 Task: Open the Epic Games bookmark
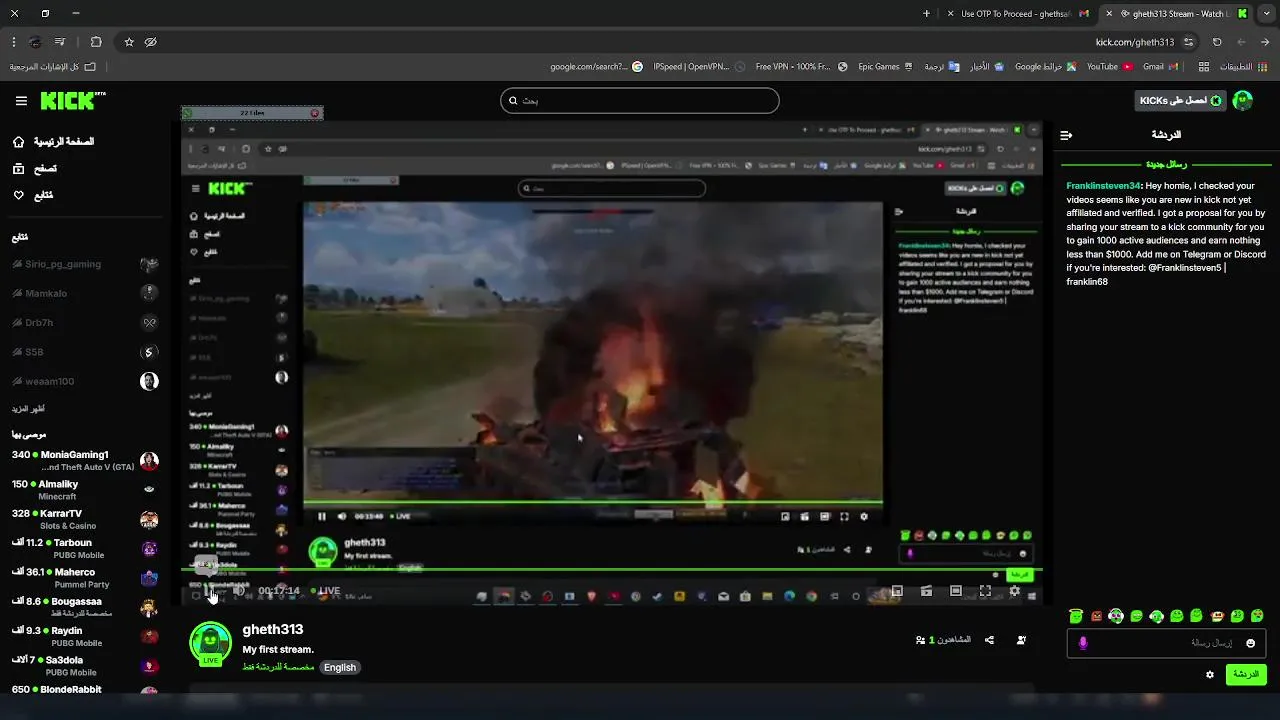(886, 67)
